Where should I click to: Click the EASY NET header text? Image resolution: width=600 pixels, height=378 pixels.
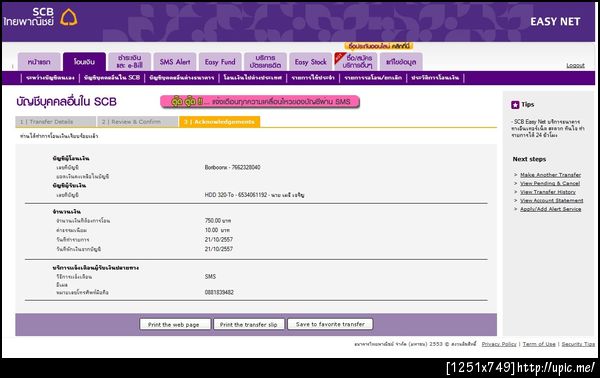click(x=555, y=22)
